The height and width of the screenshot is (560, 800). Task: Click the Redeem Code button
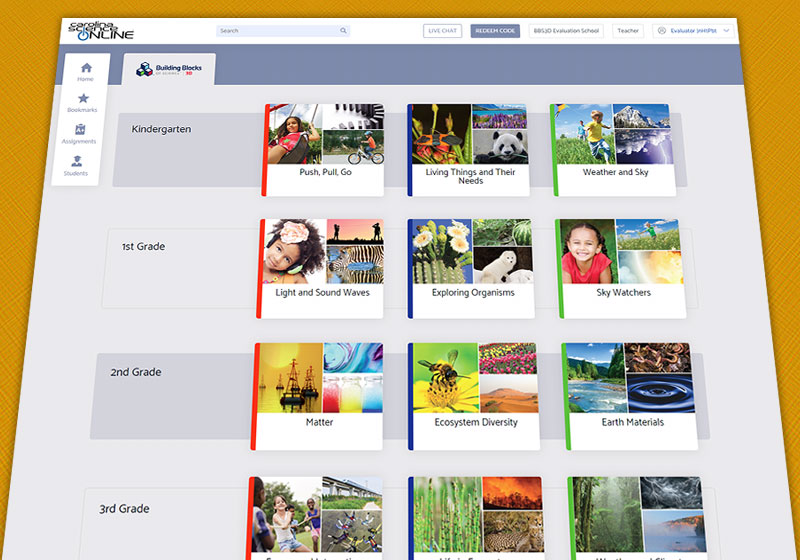(495, 31)
